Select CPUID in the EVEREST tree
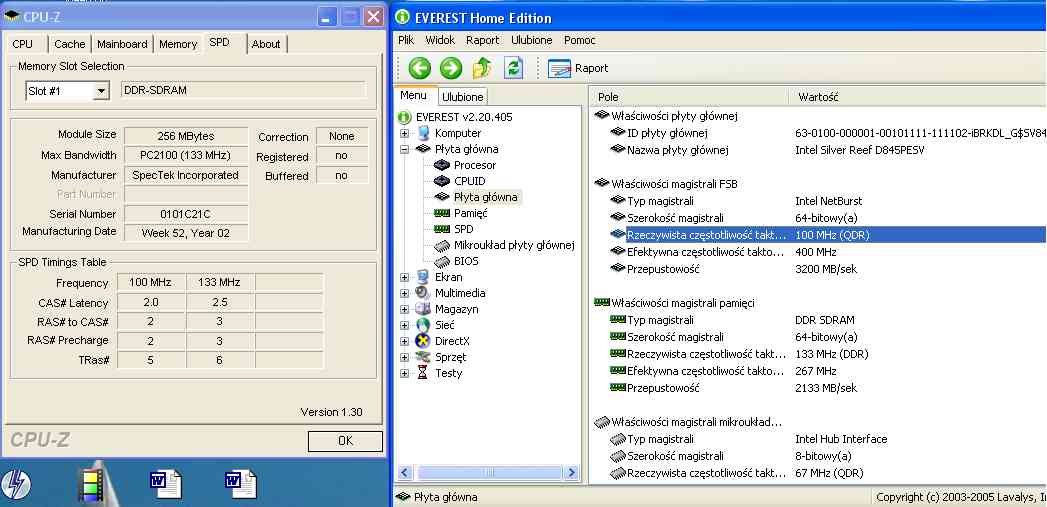Image resolution: width=1047 pixels, height=507 pixels. pyautogui.click(x=469, y=181)
